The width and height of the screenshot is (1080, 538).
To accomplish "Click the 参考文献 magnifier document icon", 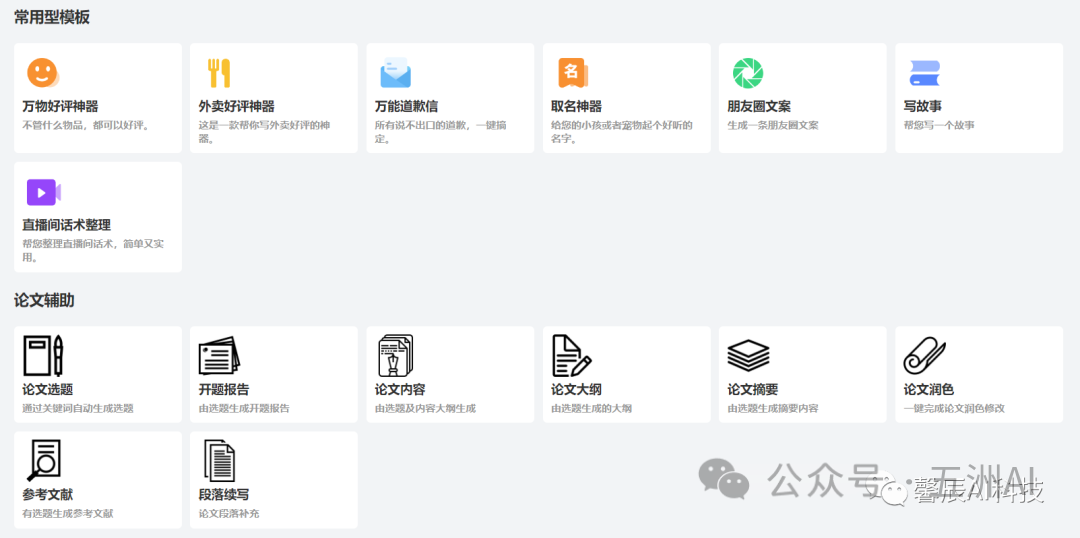I will [x=43, y=461].
